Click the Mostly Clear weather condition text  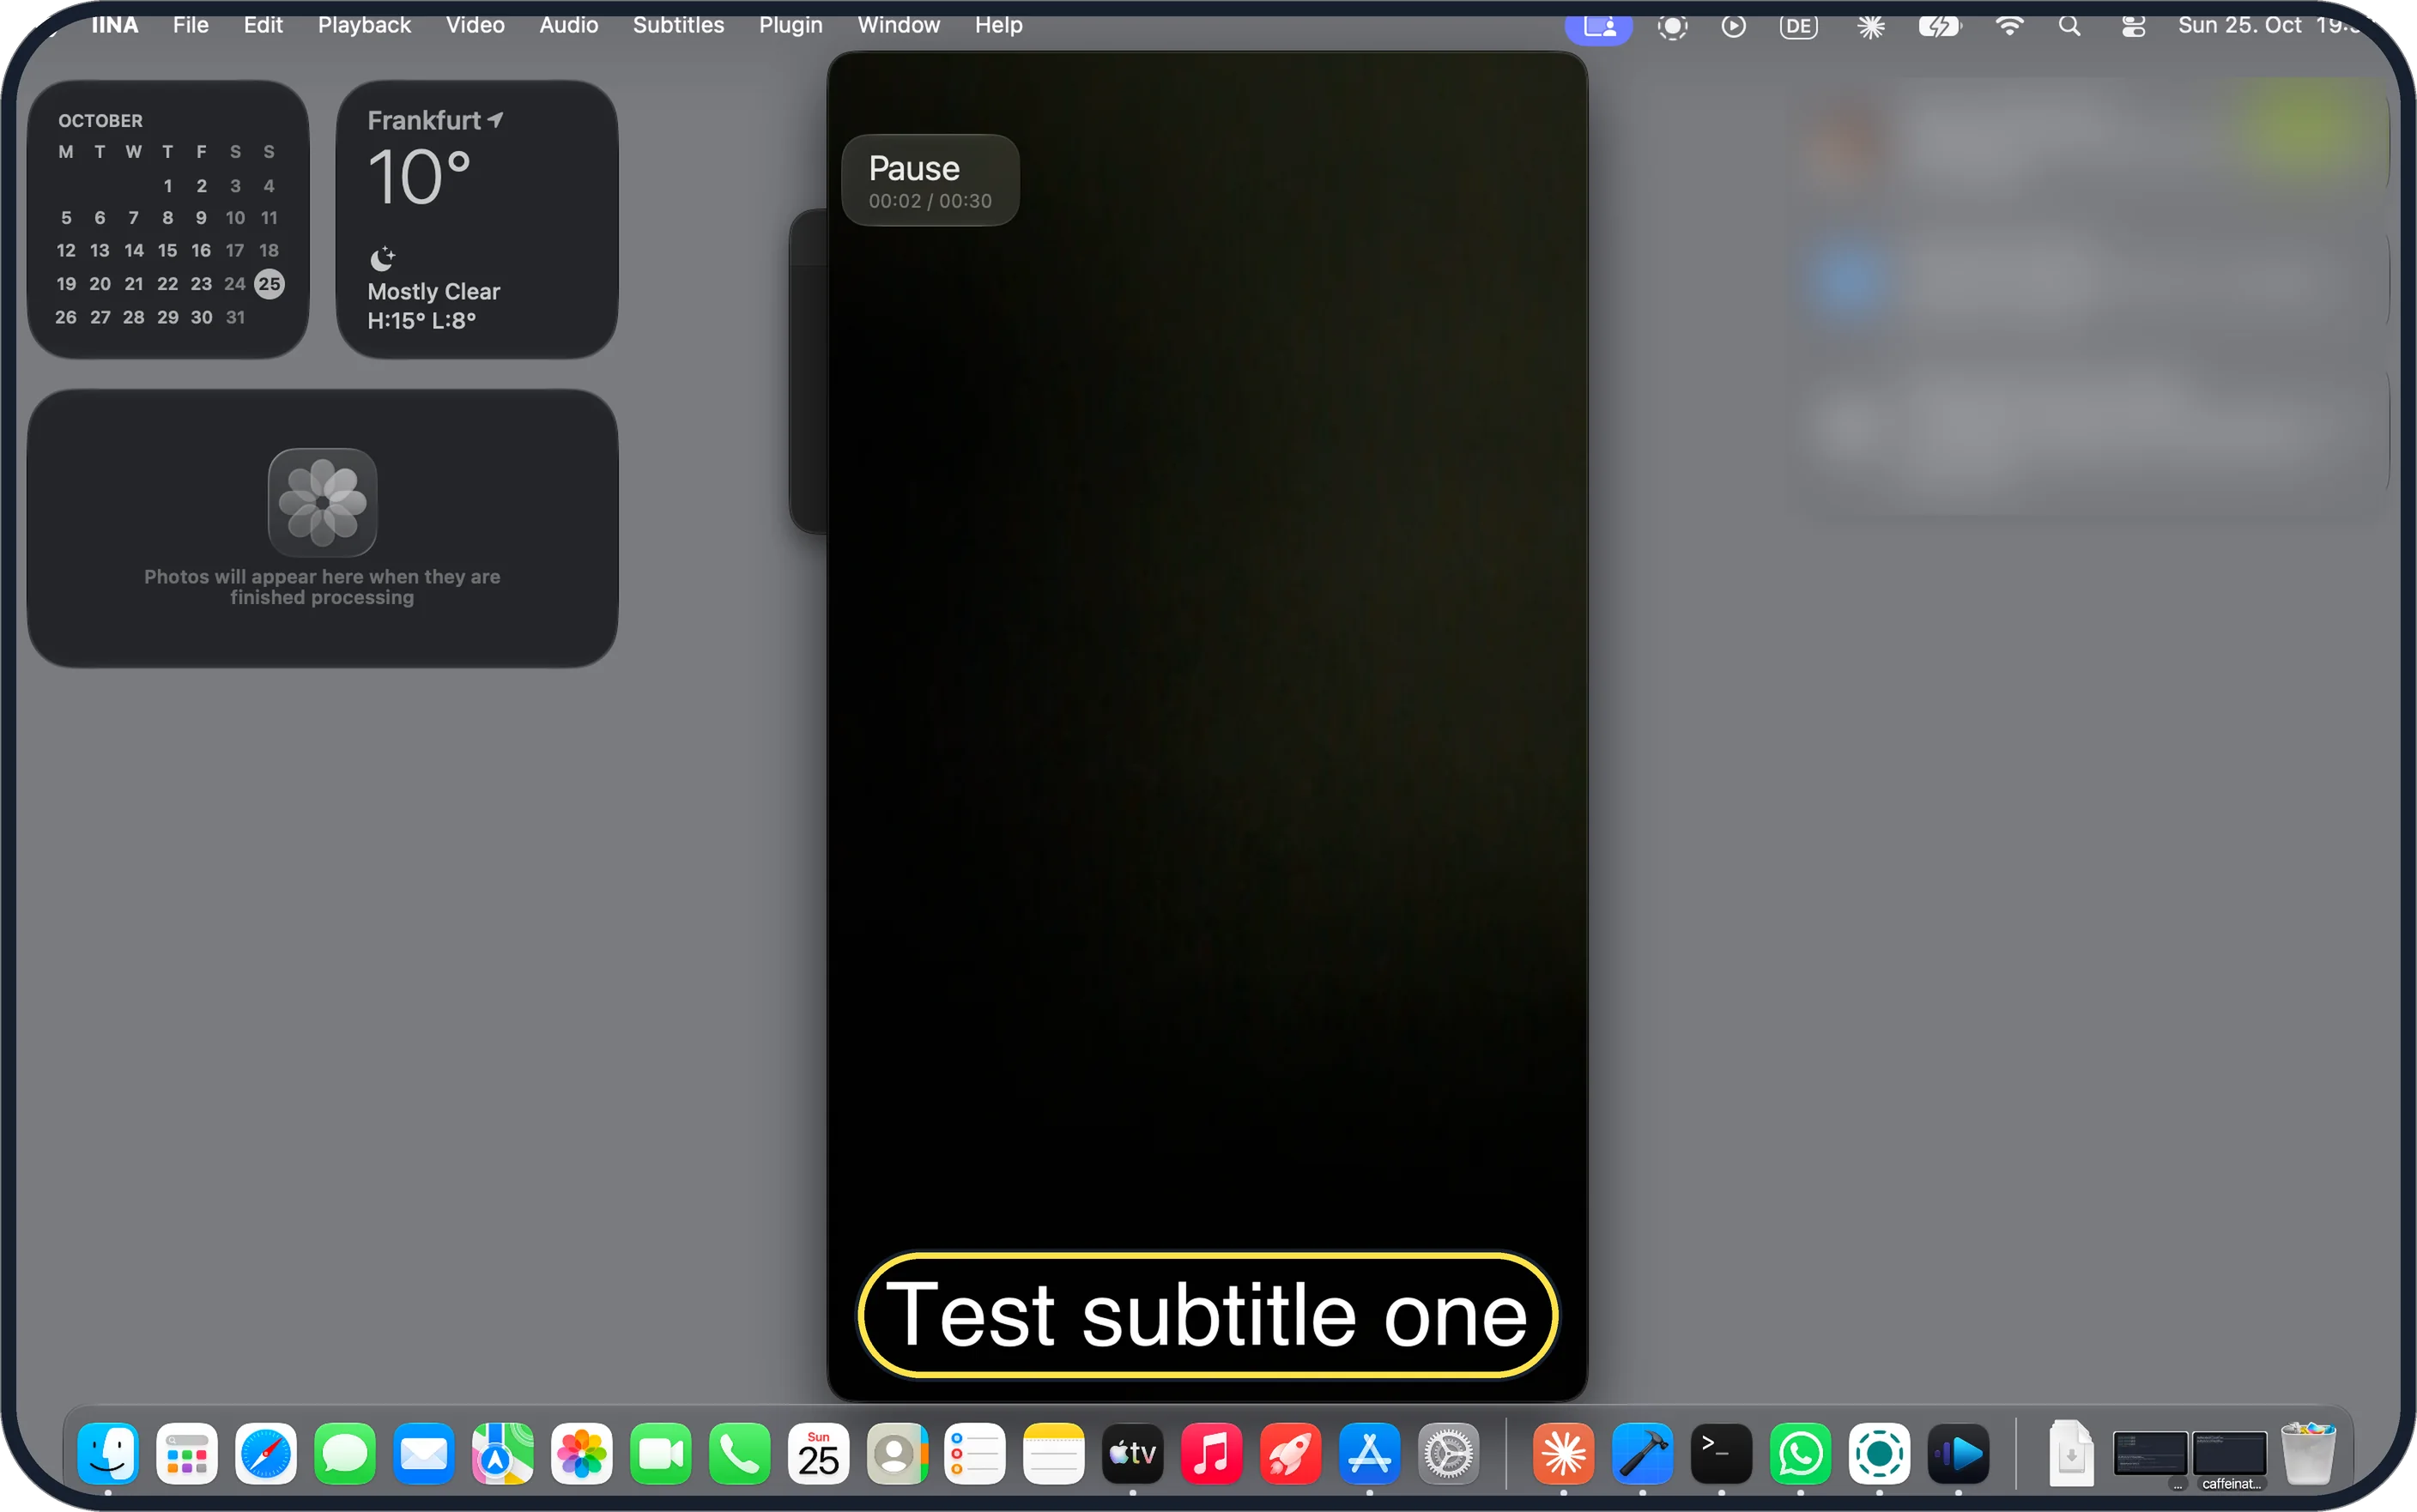click(x=433, y=292)
